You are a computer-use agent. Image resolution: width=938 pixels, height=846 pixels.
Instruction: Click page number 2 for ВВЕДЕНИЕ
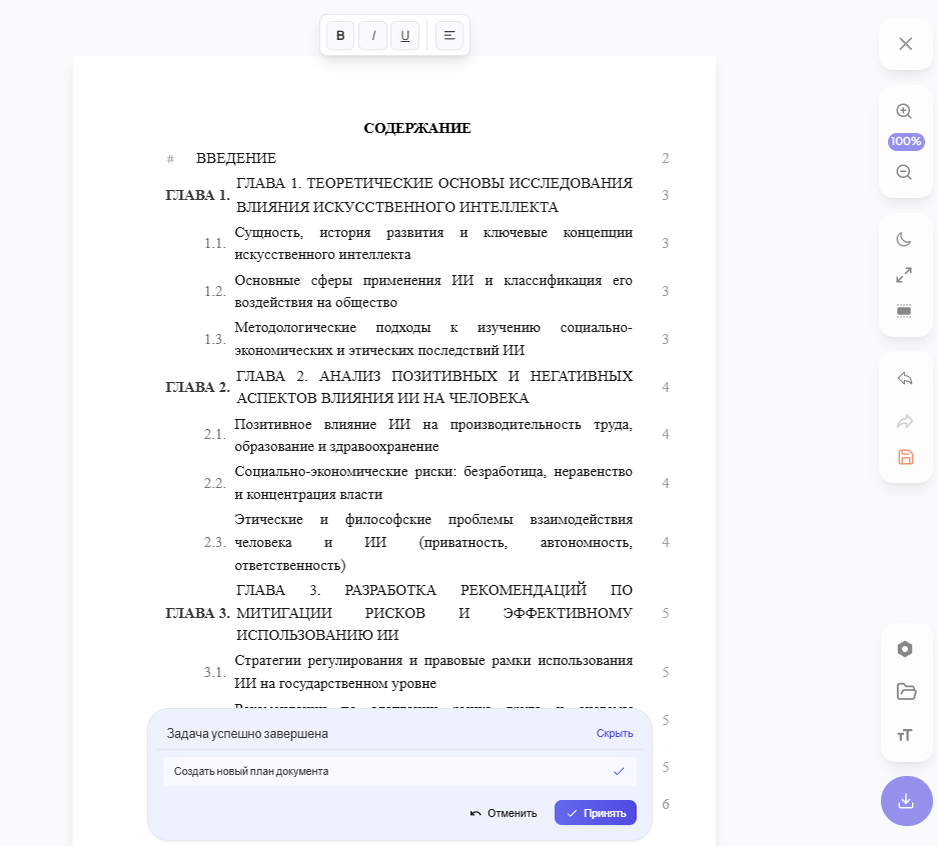click(665, 159)
